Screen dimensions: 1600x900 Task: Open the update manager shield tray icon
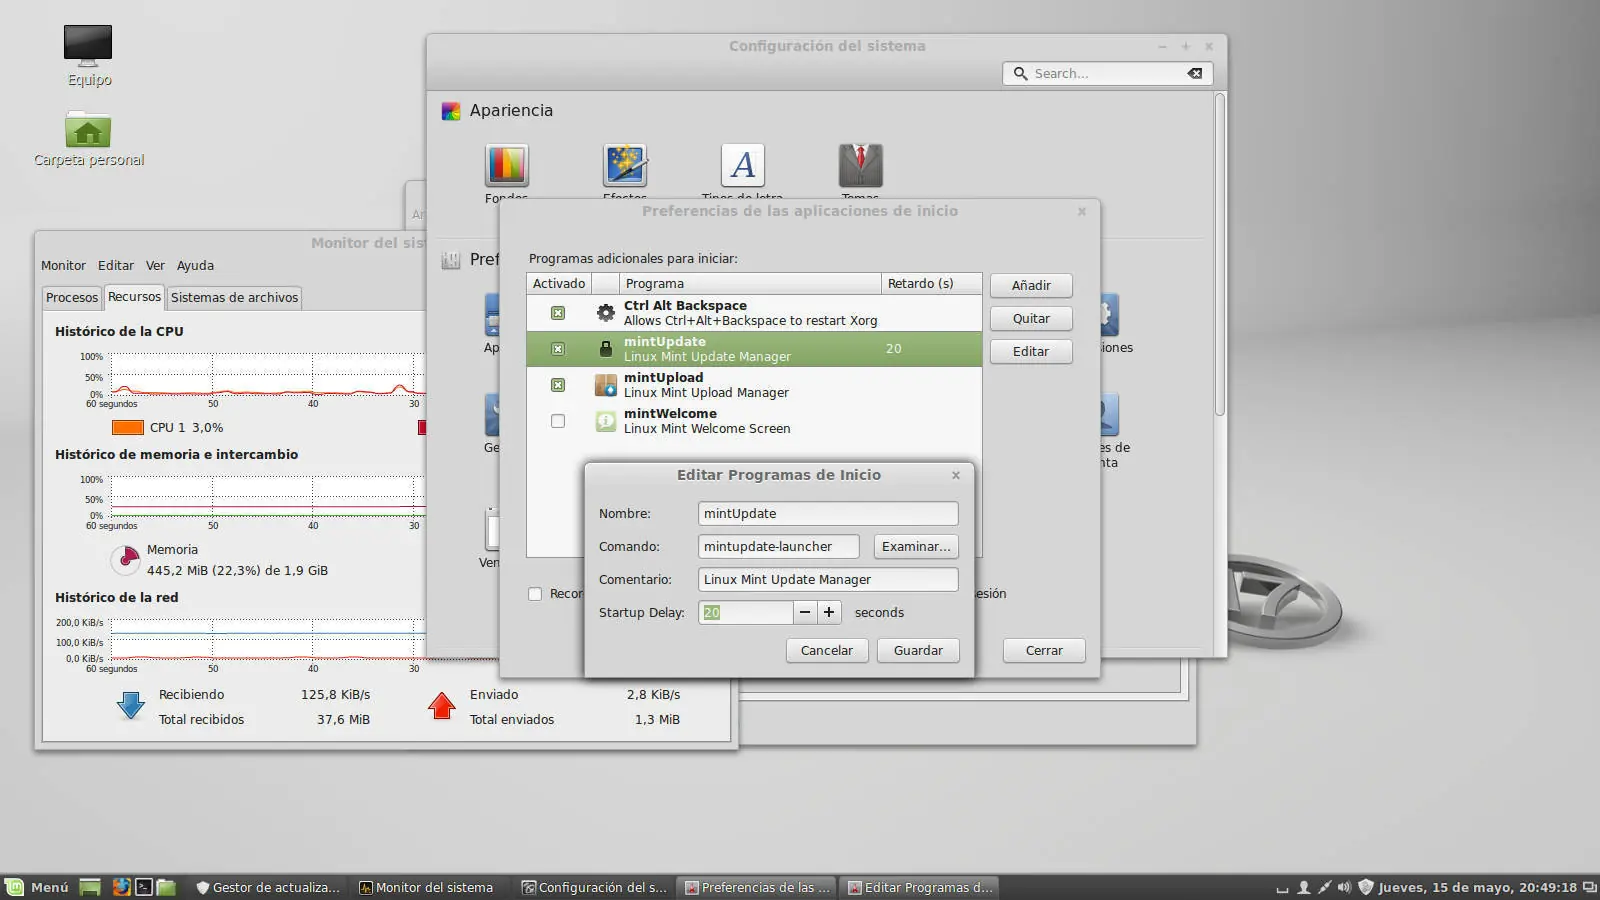[x=1365, y=887]
